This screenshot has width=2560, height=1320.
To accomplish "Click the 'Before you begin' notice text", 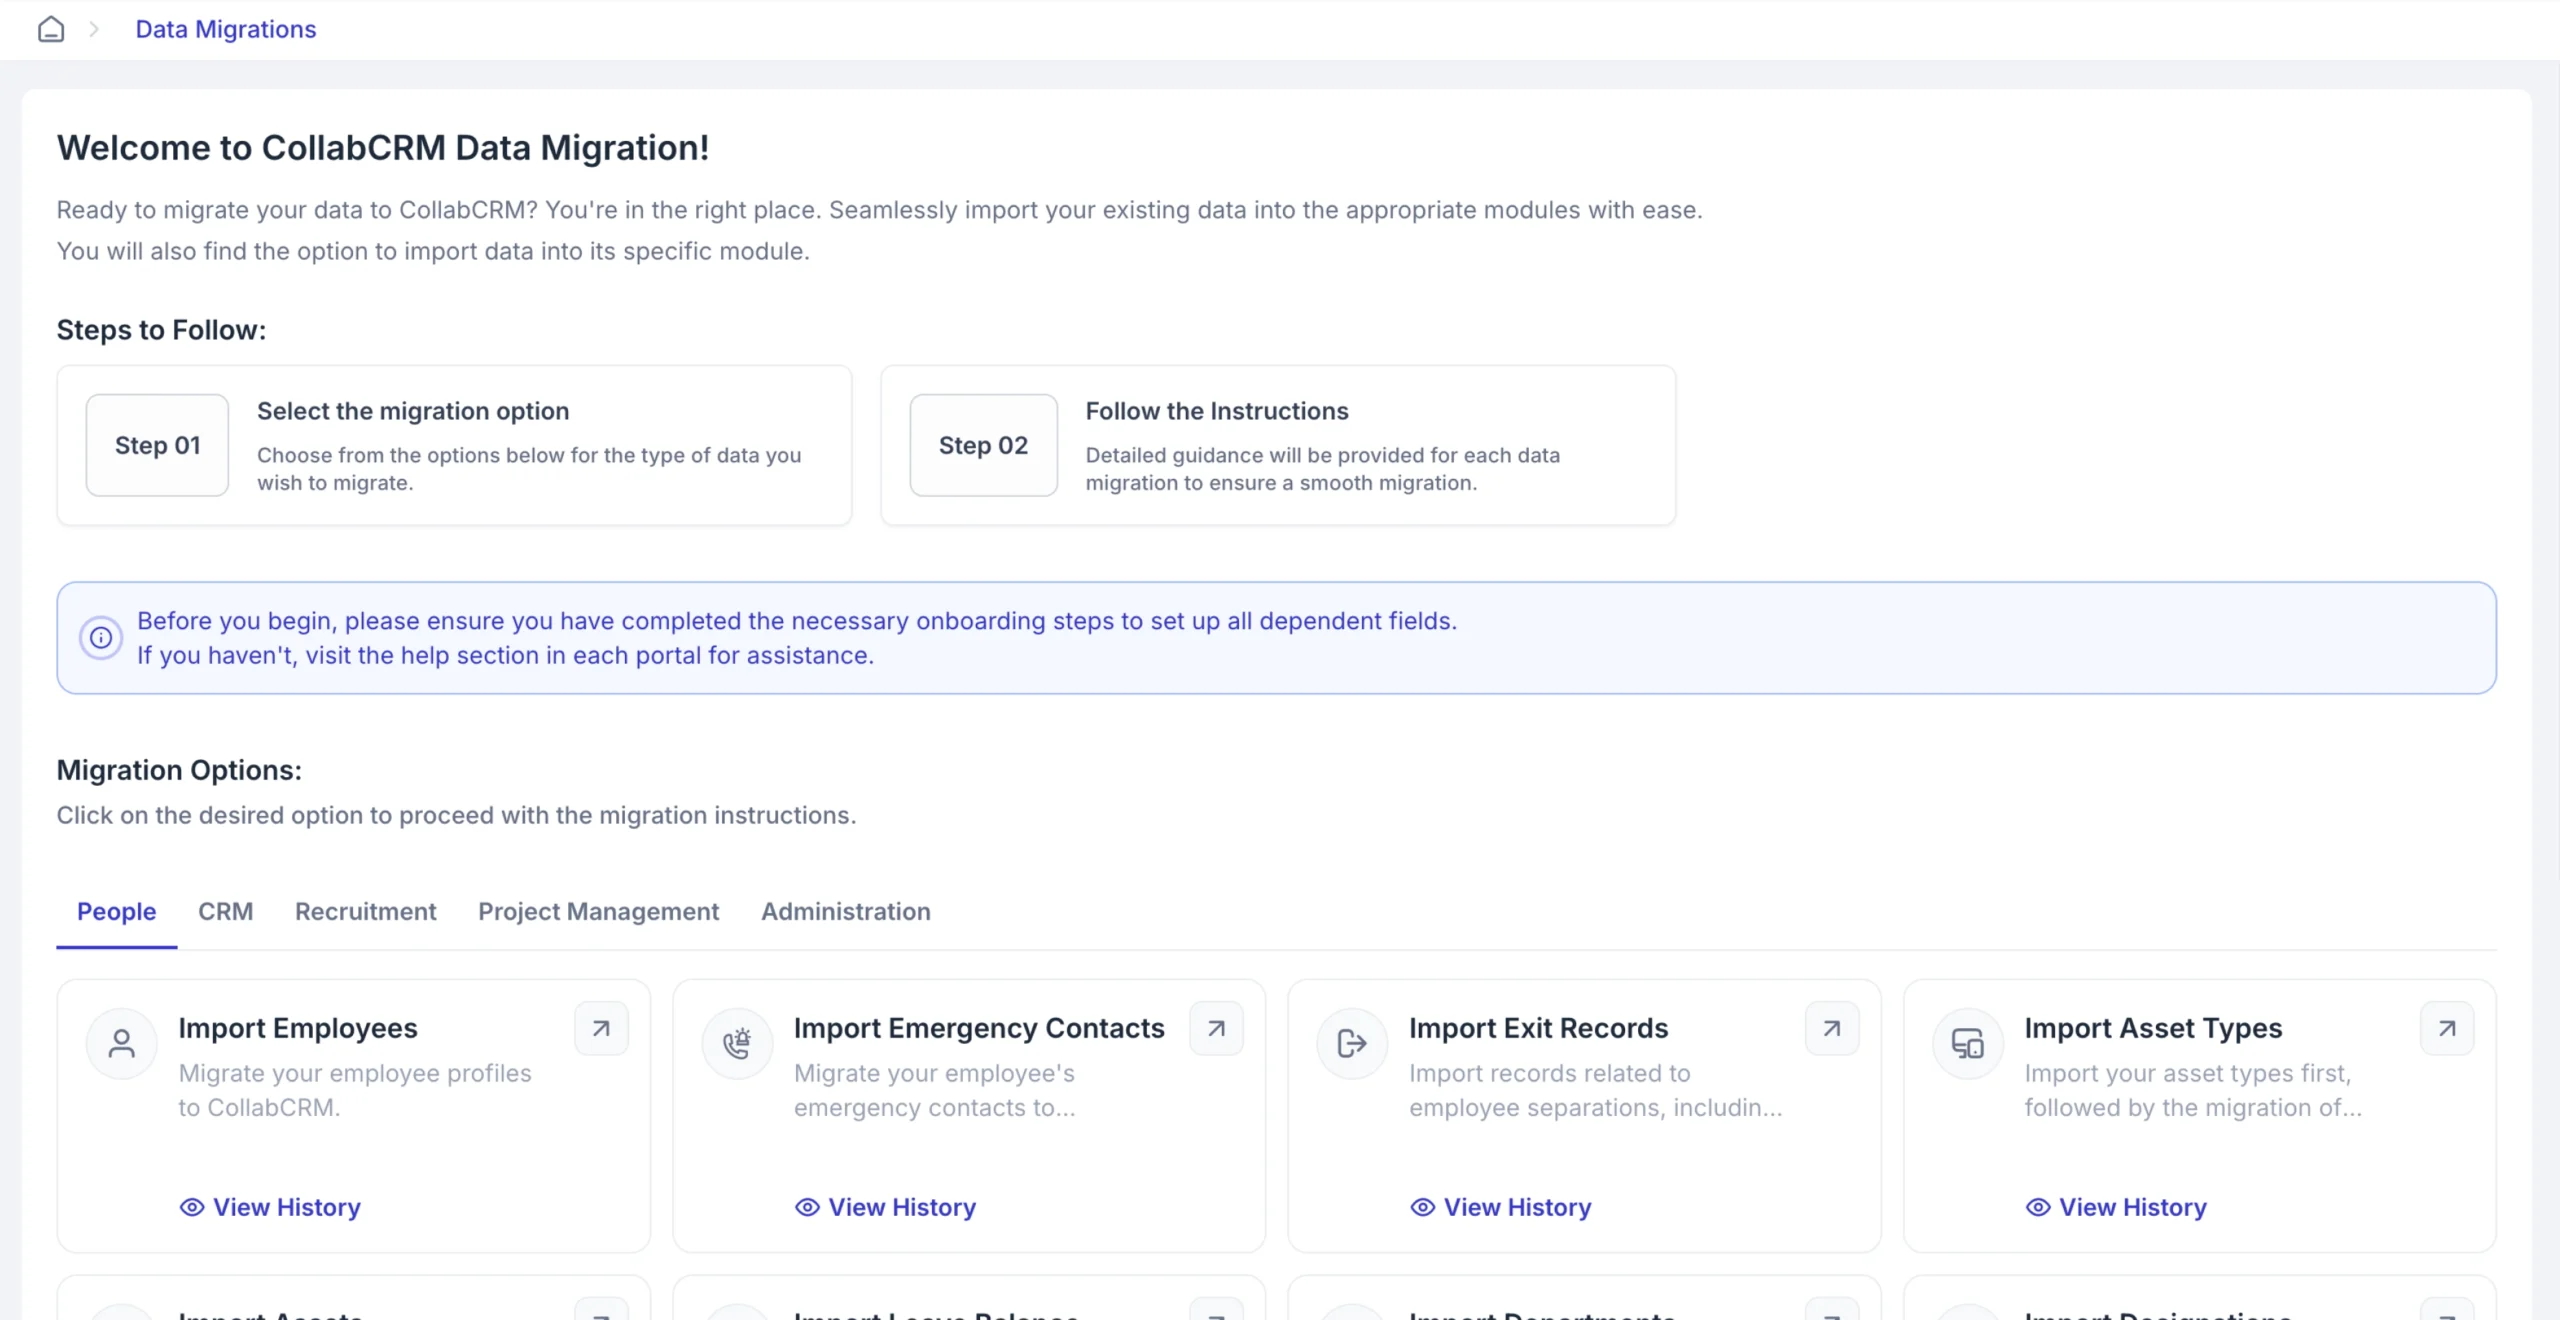I will [x=797, y=638].
